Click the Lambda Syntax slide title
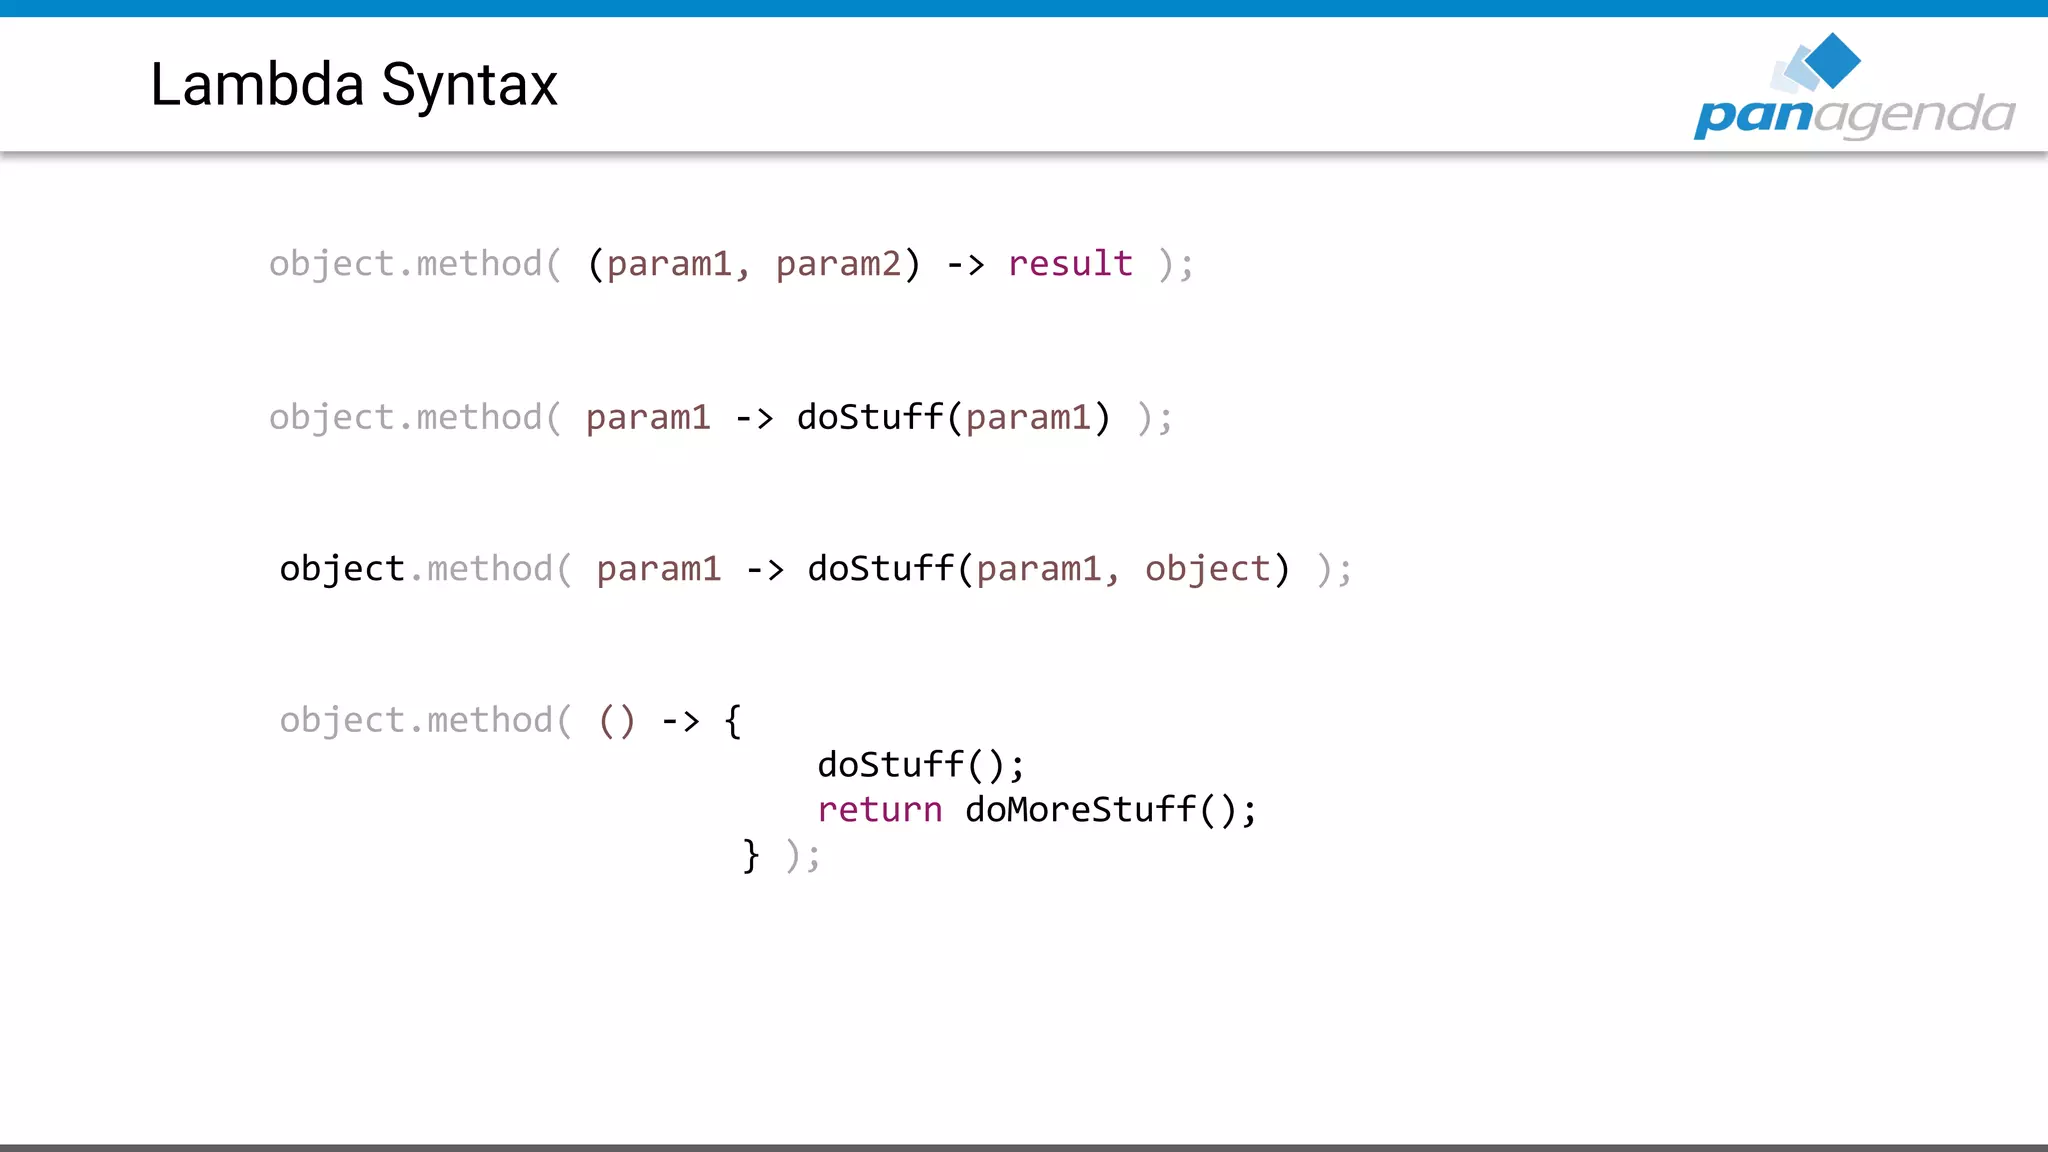This screenshot has height=1152, width=2048. click(353, 85)
